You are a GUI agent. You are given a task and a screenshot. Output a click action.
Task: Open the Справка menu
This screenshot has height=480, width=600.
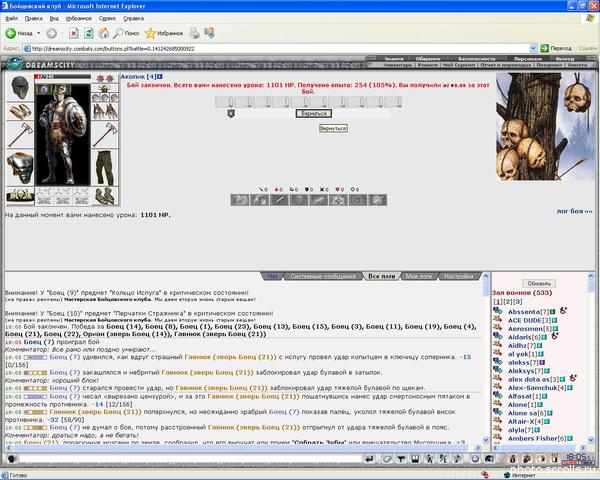[134, 18]
